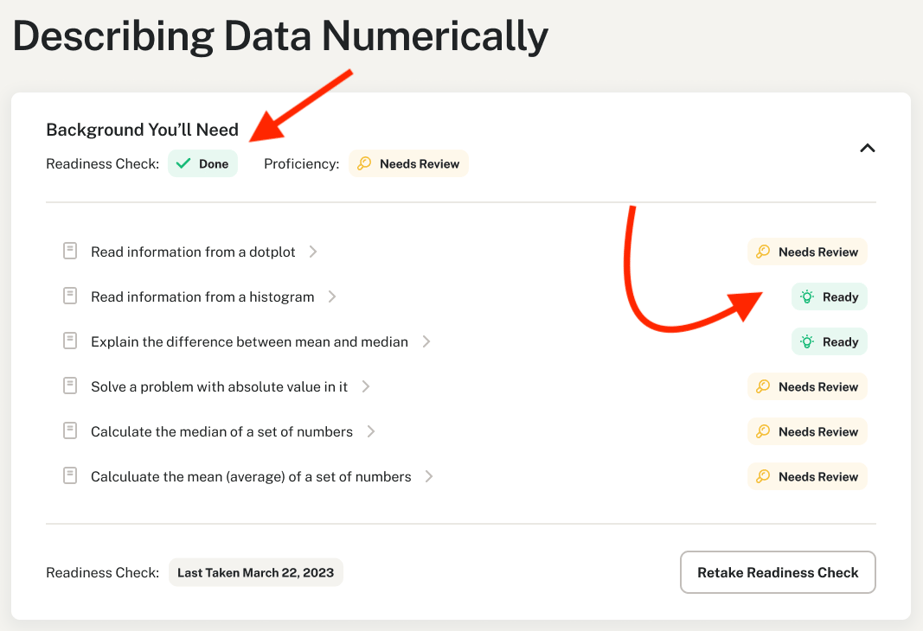Click green checkmark in Done badge
923x631 pixels.
coord(183,164)
